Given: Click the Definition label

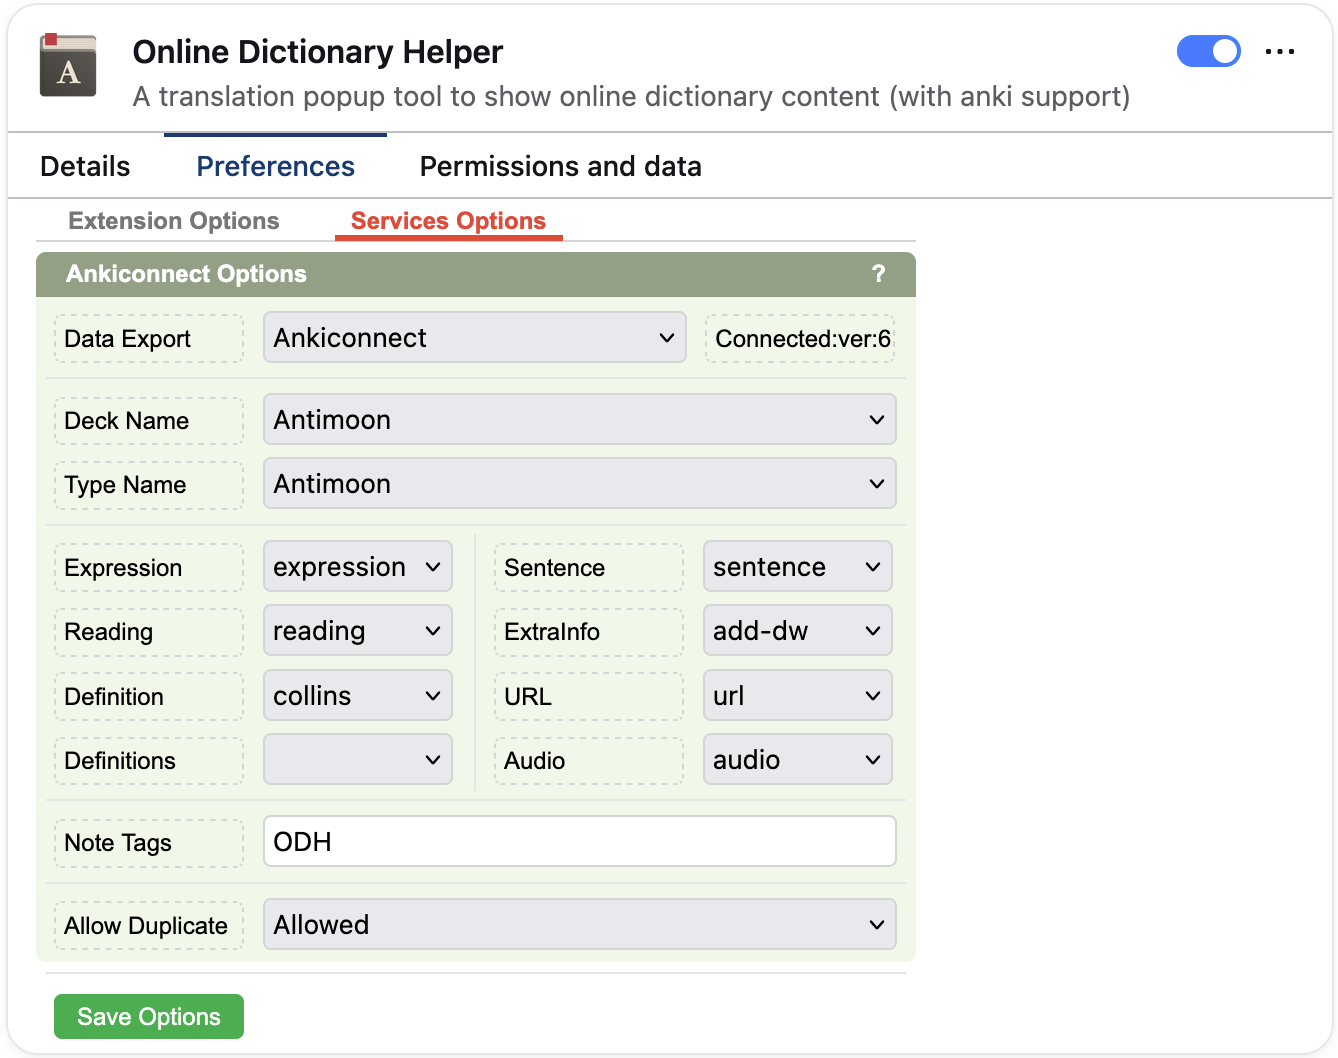Looking at the screenshot, I should [149, 697].
